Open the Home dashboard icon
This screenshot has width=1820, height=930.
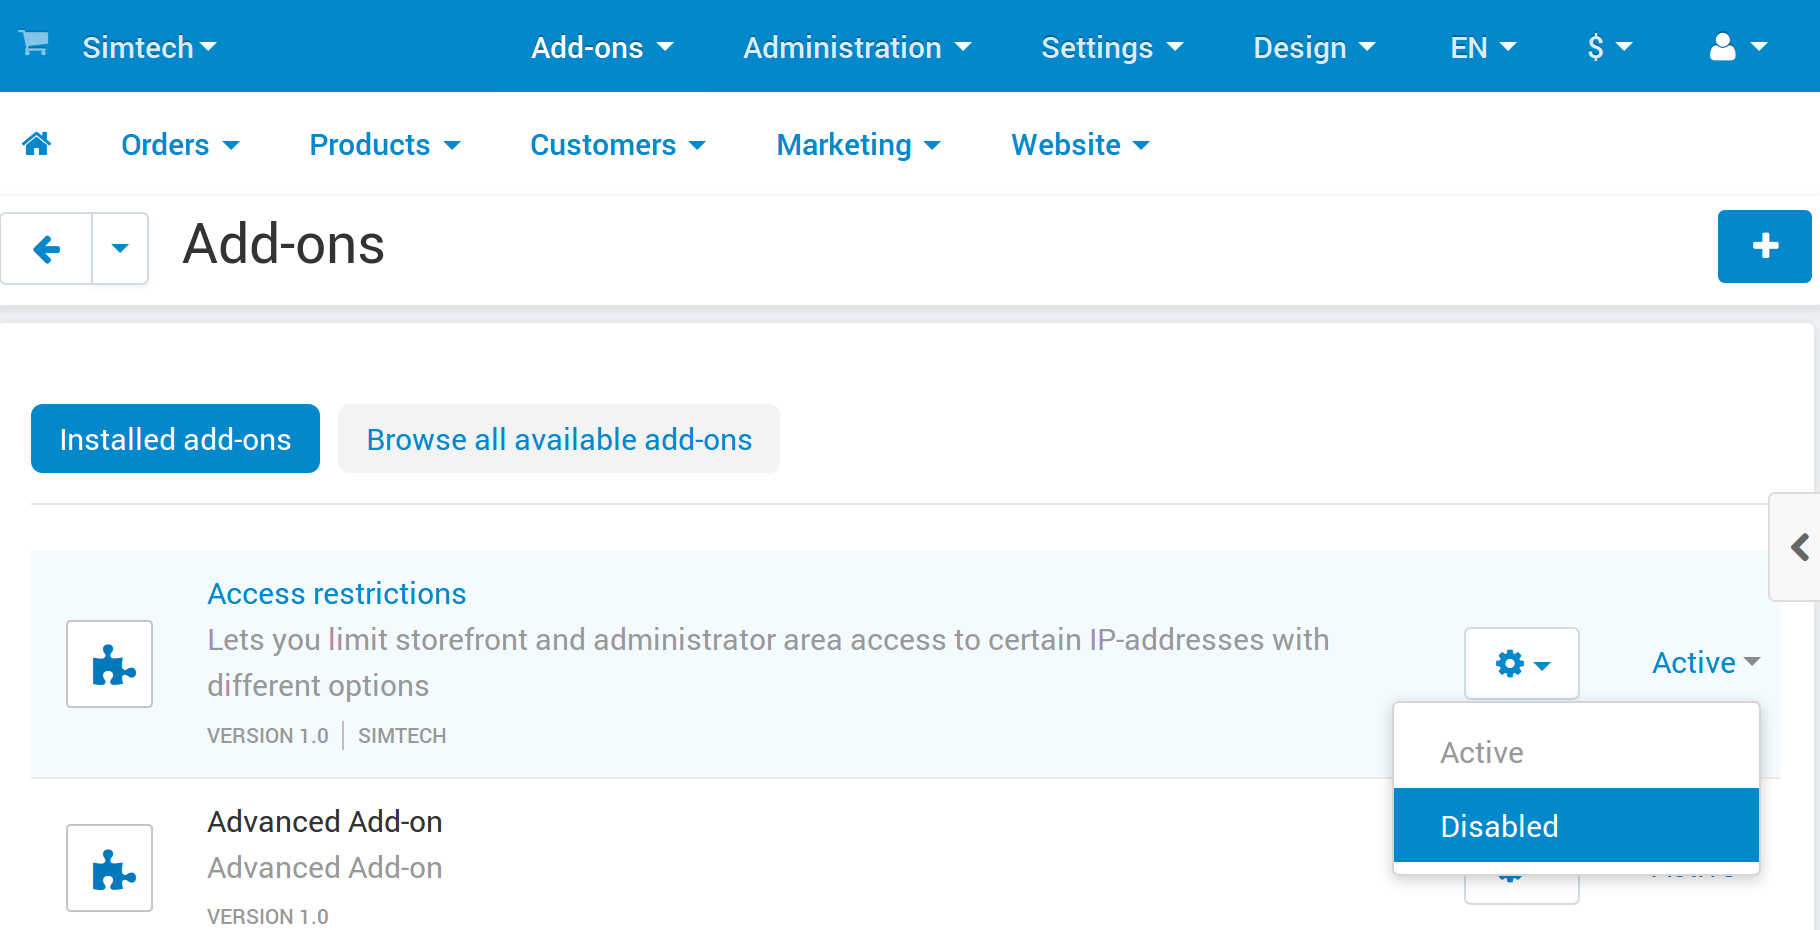point(37,144)
